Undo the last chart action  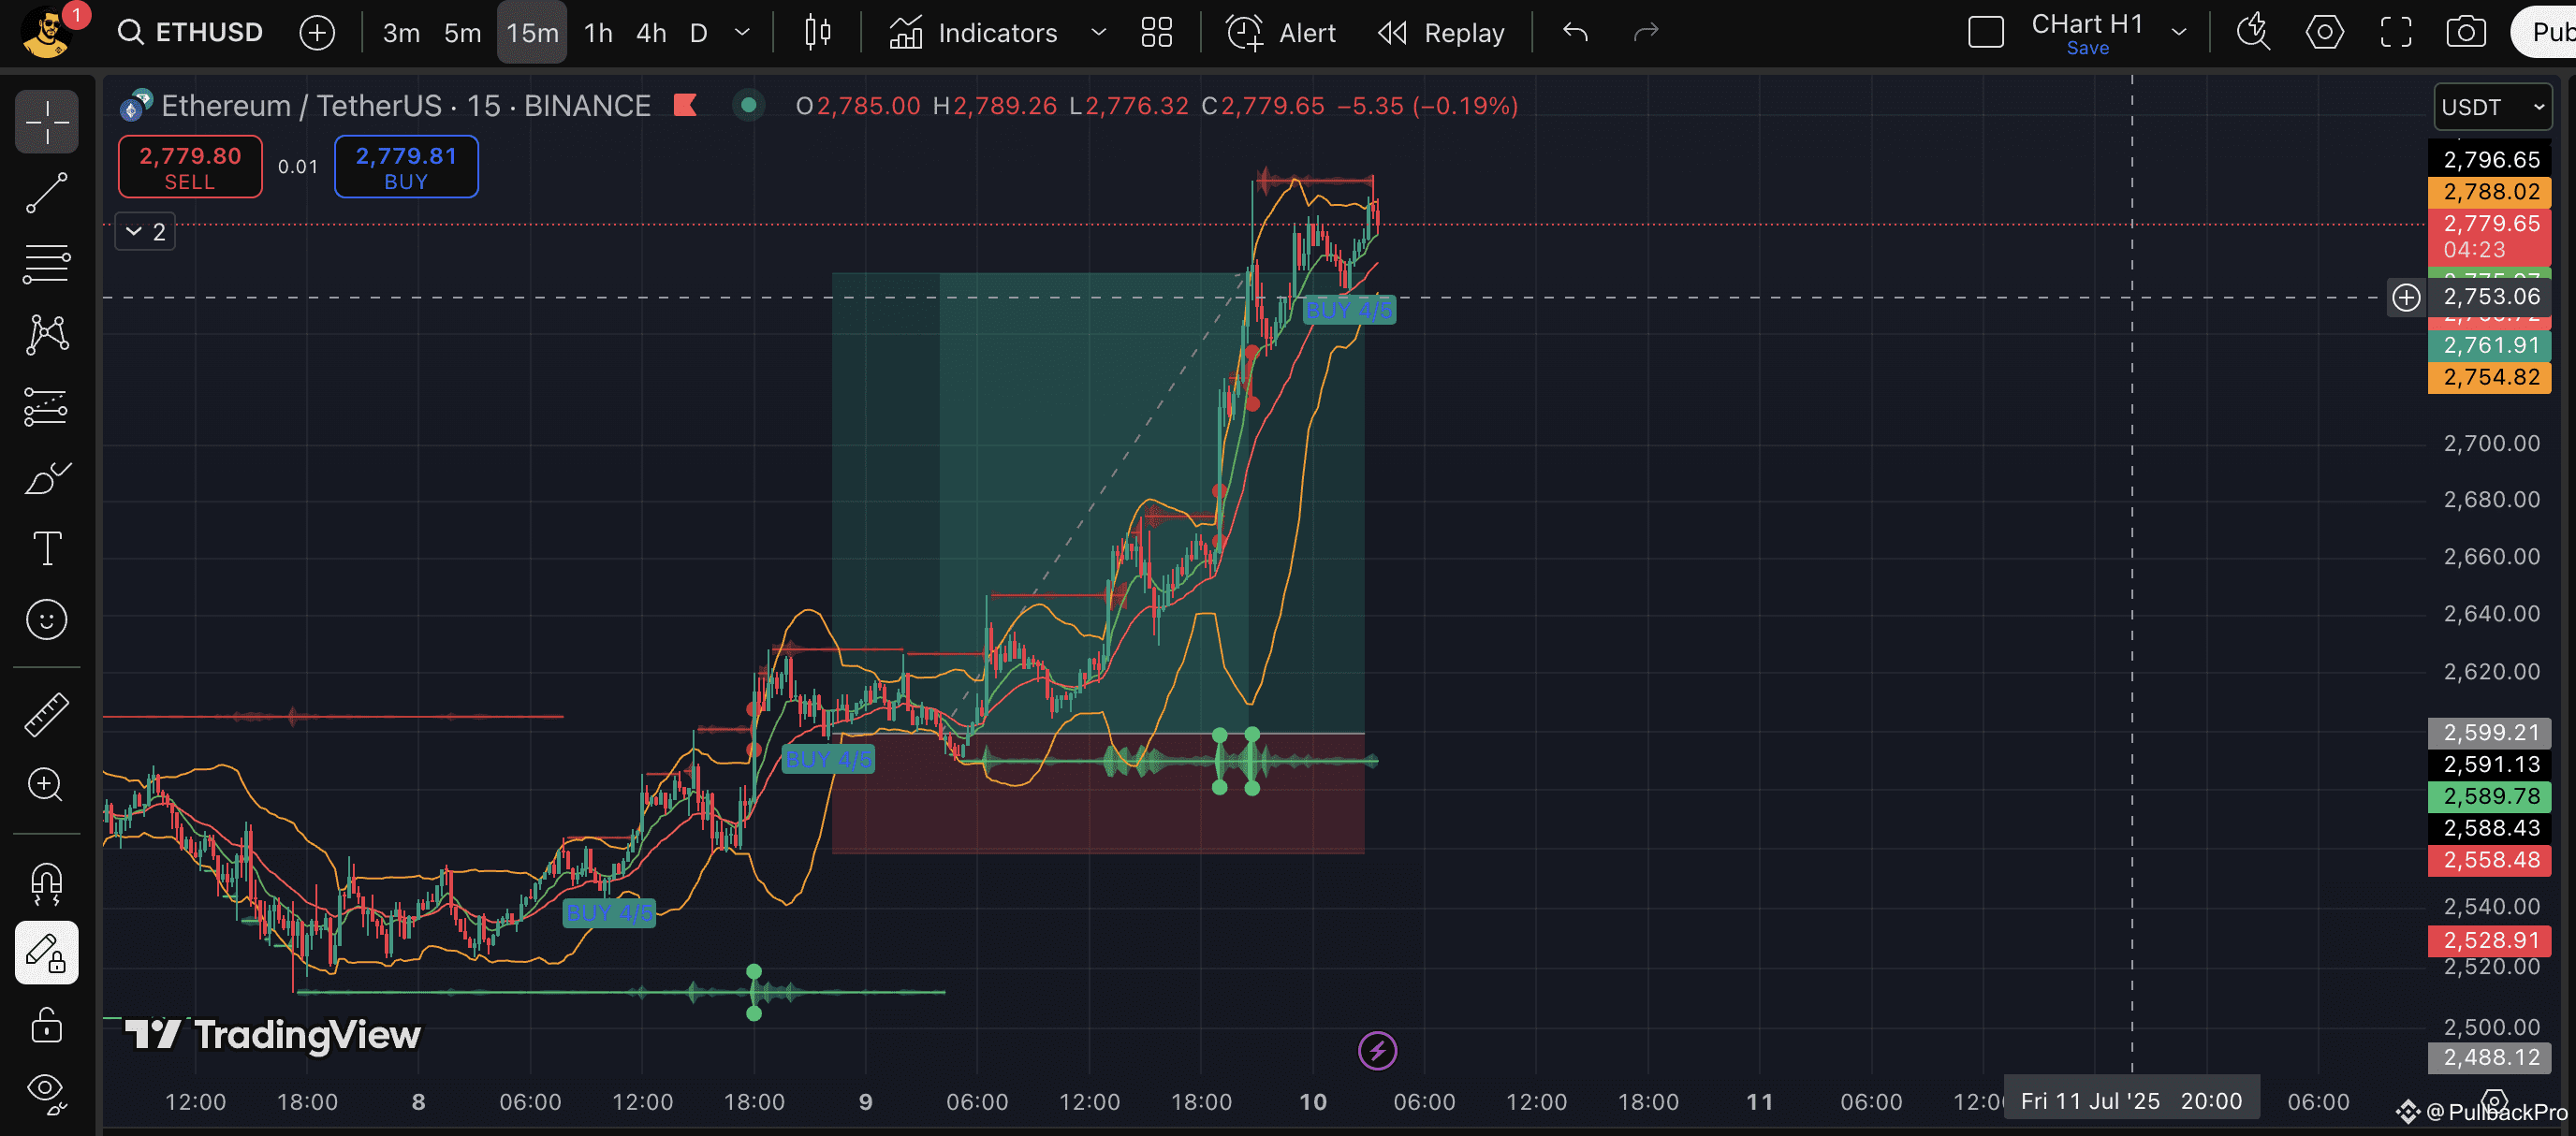pos(1575,33)
